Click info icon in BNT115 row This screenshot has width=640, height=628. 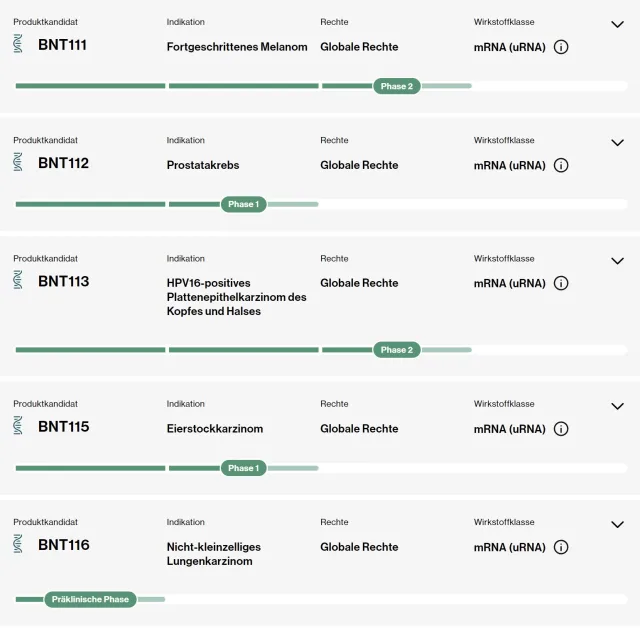[x=561, y=429]
